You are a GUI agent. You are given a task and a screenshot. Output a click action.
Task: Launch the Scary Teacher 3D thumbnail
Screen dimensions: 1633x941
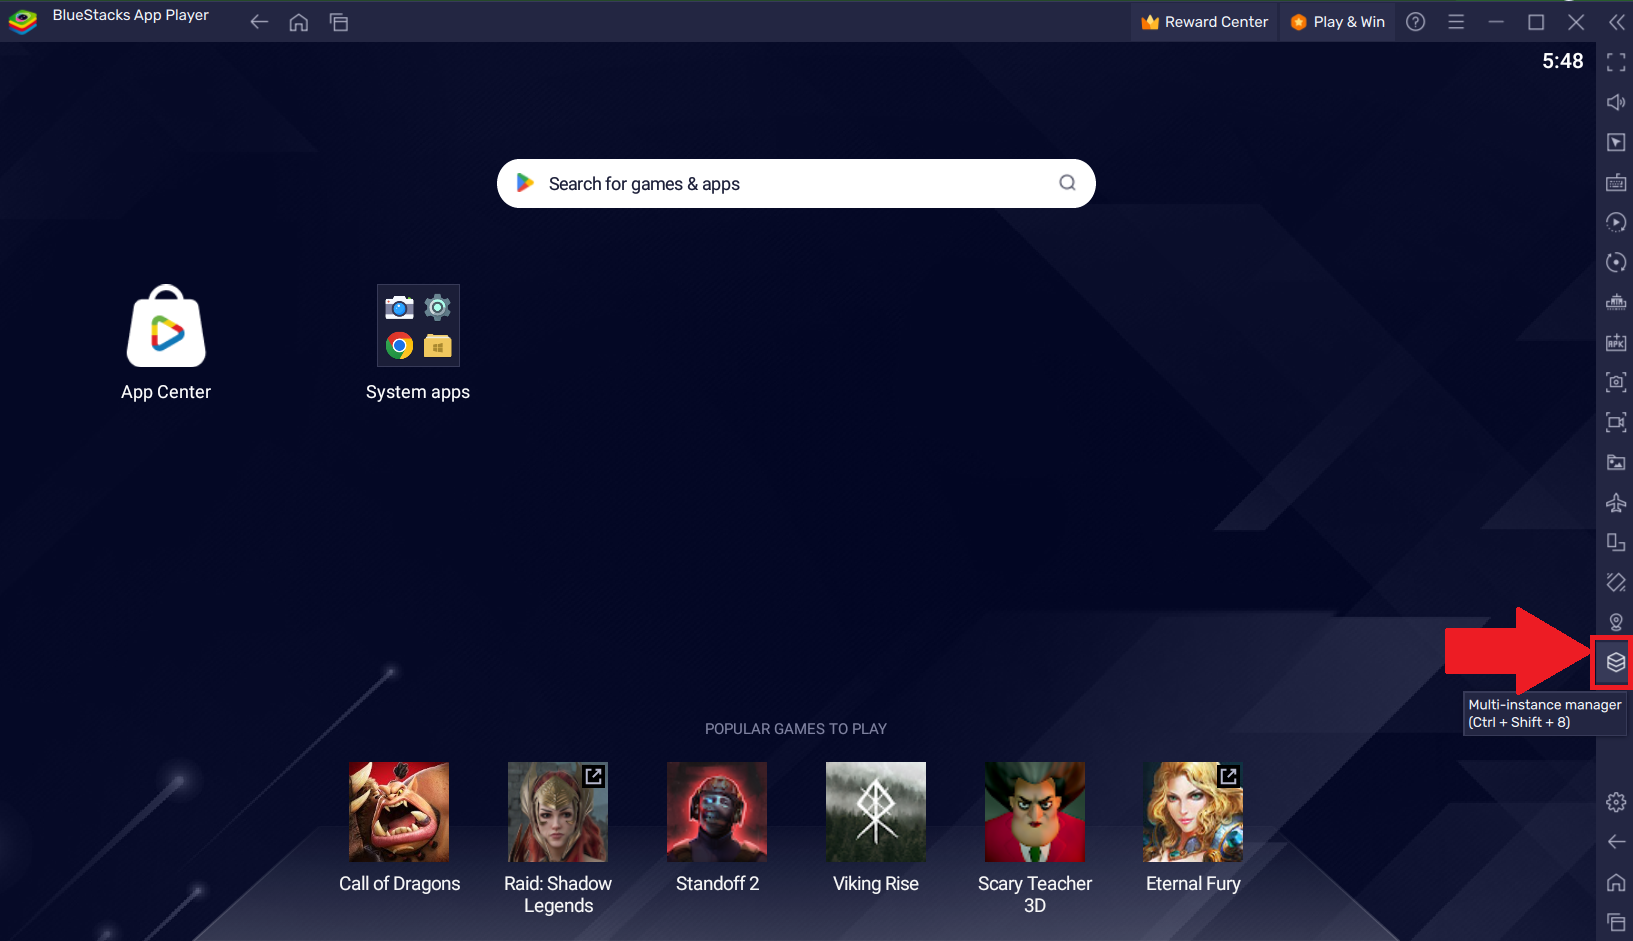pos(1034,811)
